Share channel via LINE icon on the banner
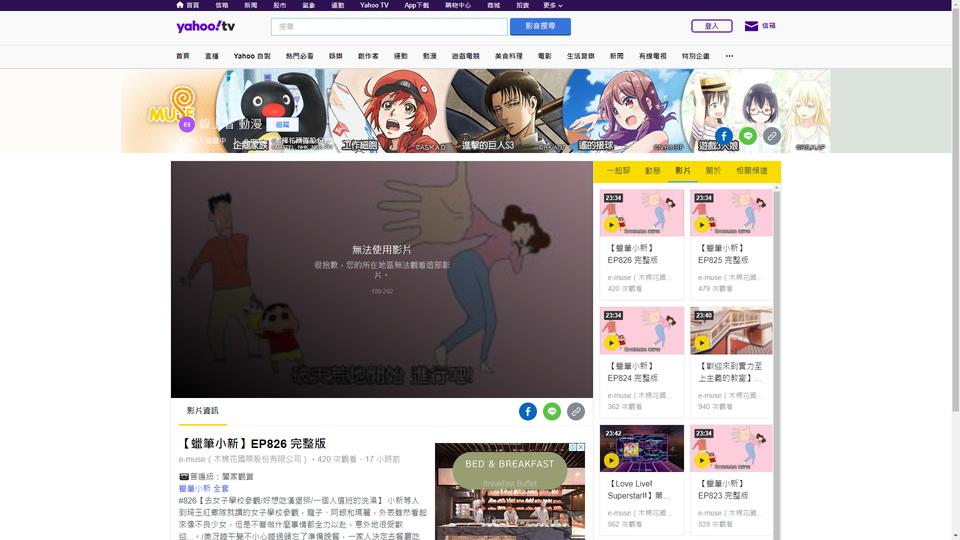The width and height of the screenshot is (960, 540). (748, 136)
